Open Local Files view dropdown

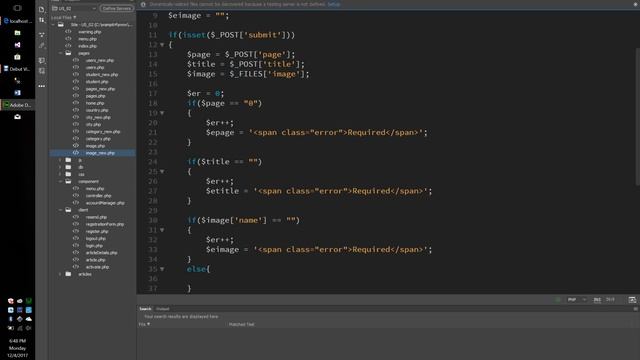64,18
